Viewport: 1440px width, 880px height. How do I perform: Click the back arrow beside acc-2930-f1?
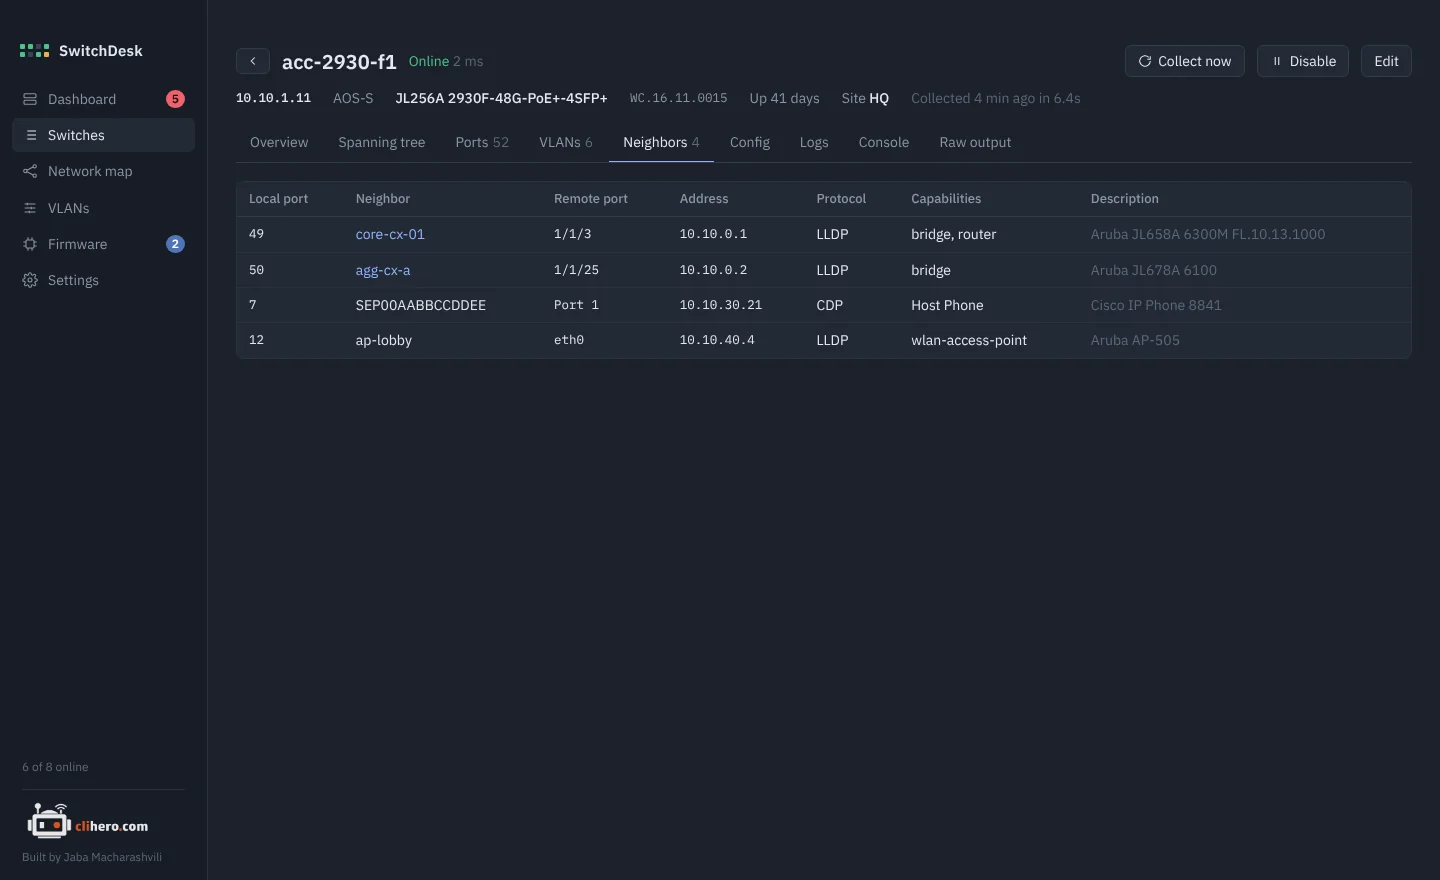click(x=253, y=61)
